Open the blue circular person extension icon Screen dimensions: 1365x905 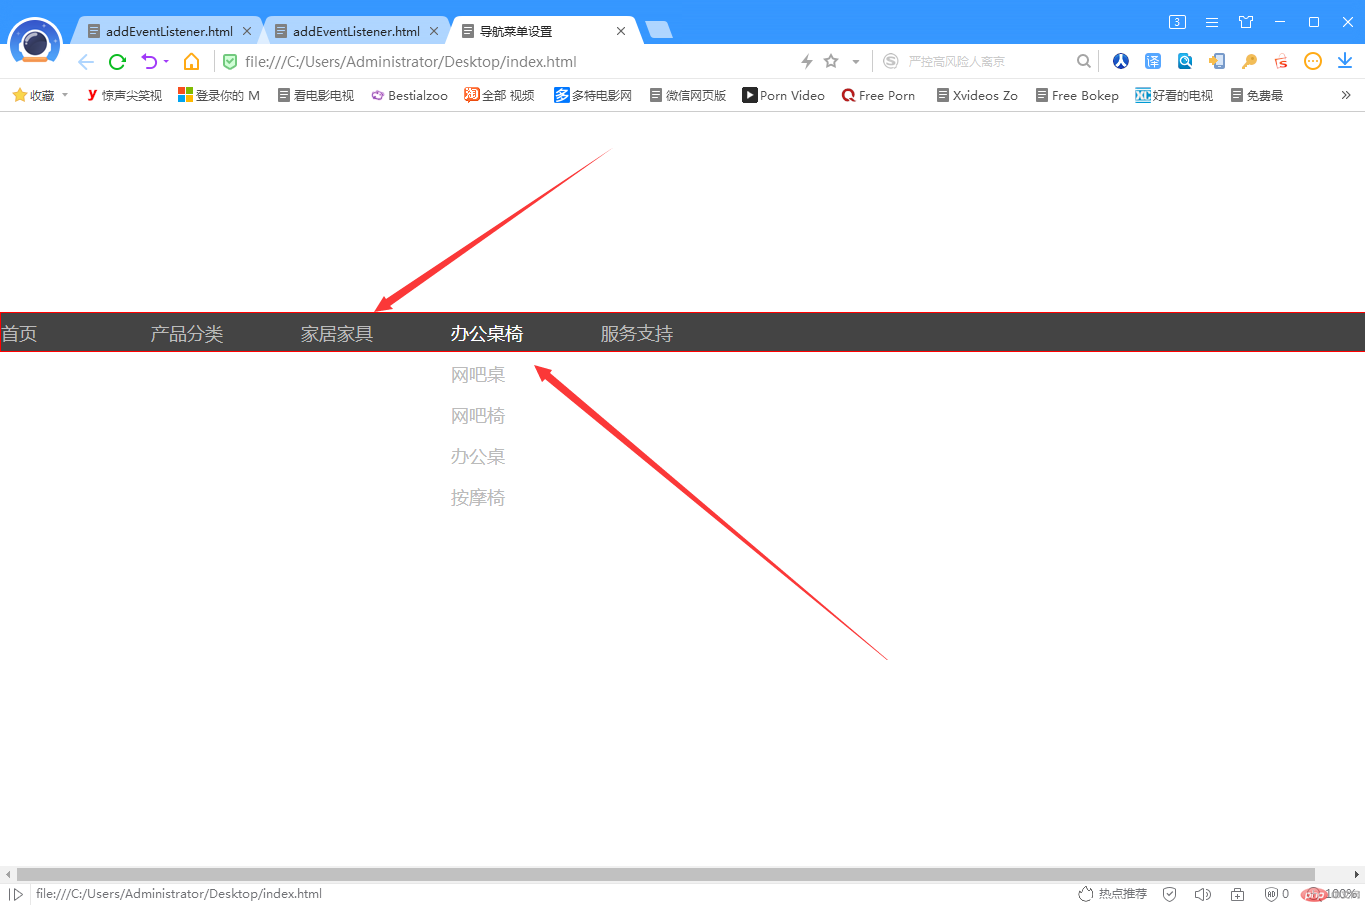[x=1121, y=62]
